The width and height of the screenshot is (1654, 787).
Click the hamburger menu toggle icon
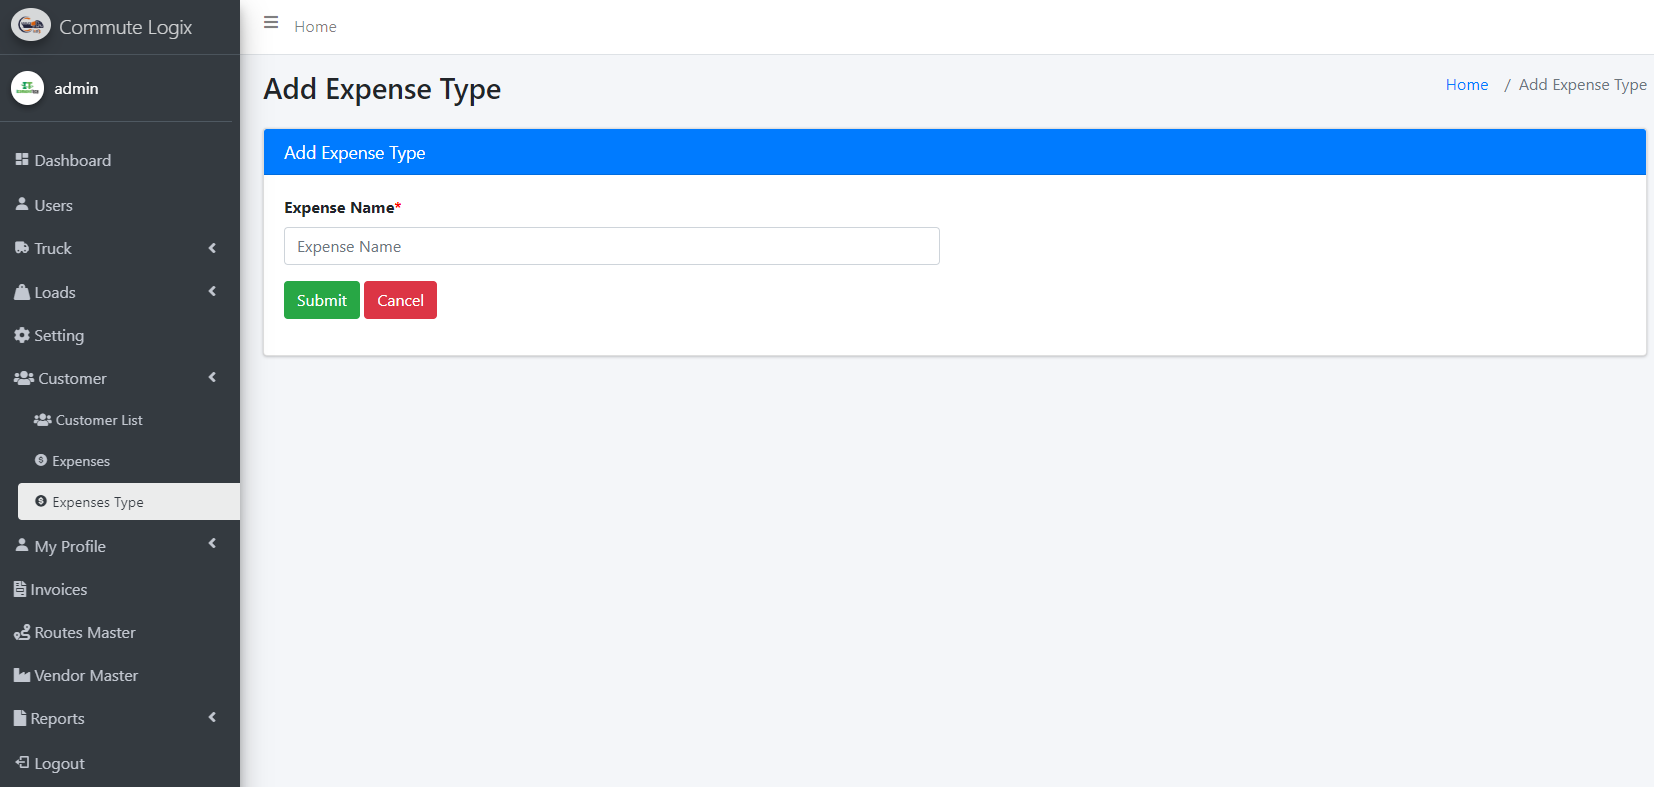(x=271, y=22)
